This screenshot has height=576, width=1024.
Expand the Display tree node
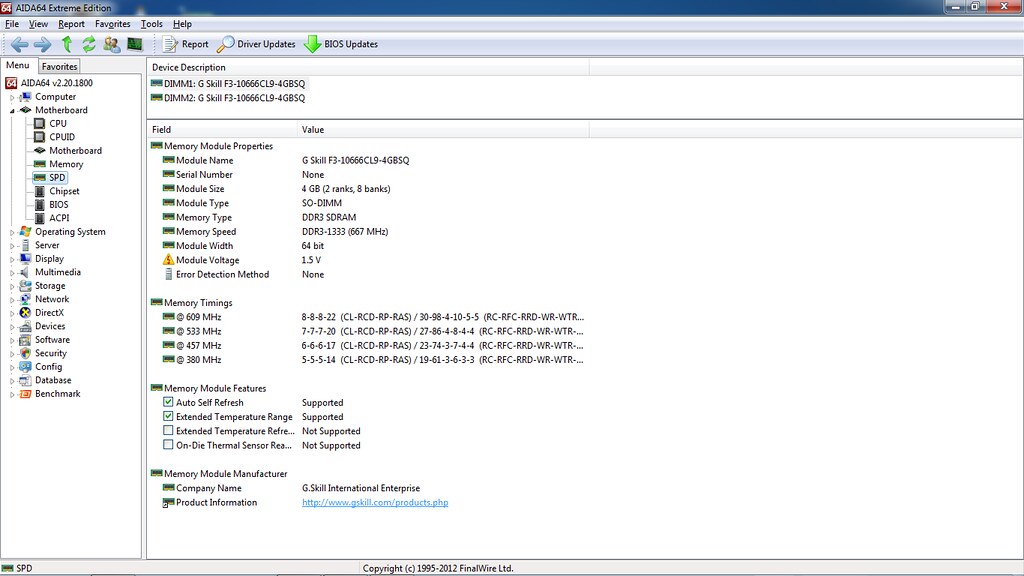click(12, 259)
